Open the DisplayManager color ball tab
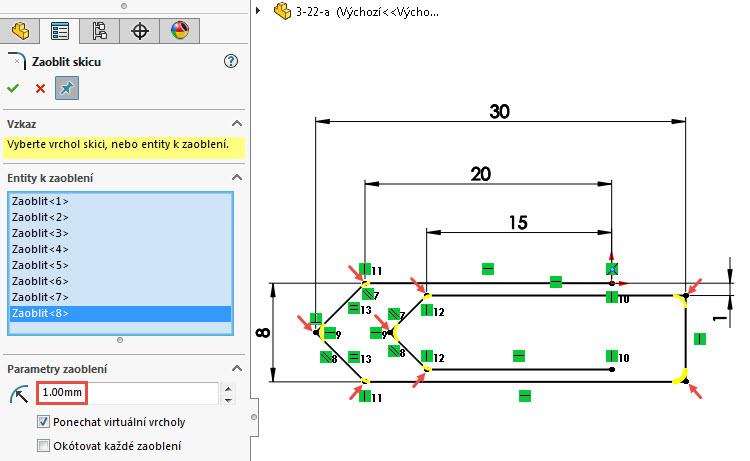The width and height of the screenshot is (750, 461). (180, 30)
